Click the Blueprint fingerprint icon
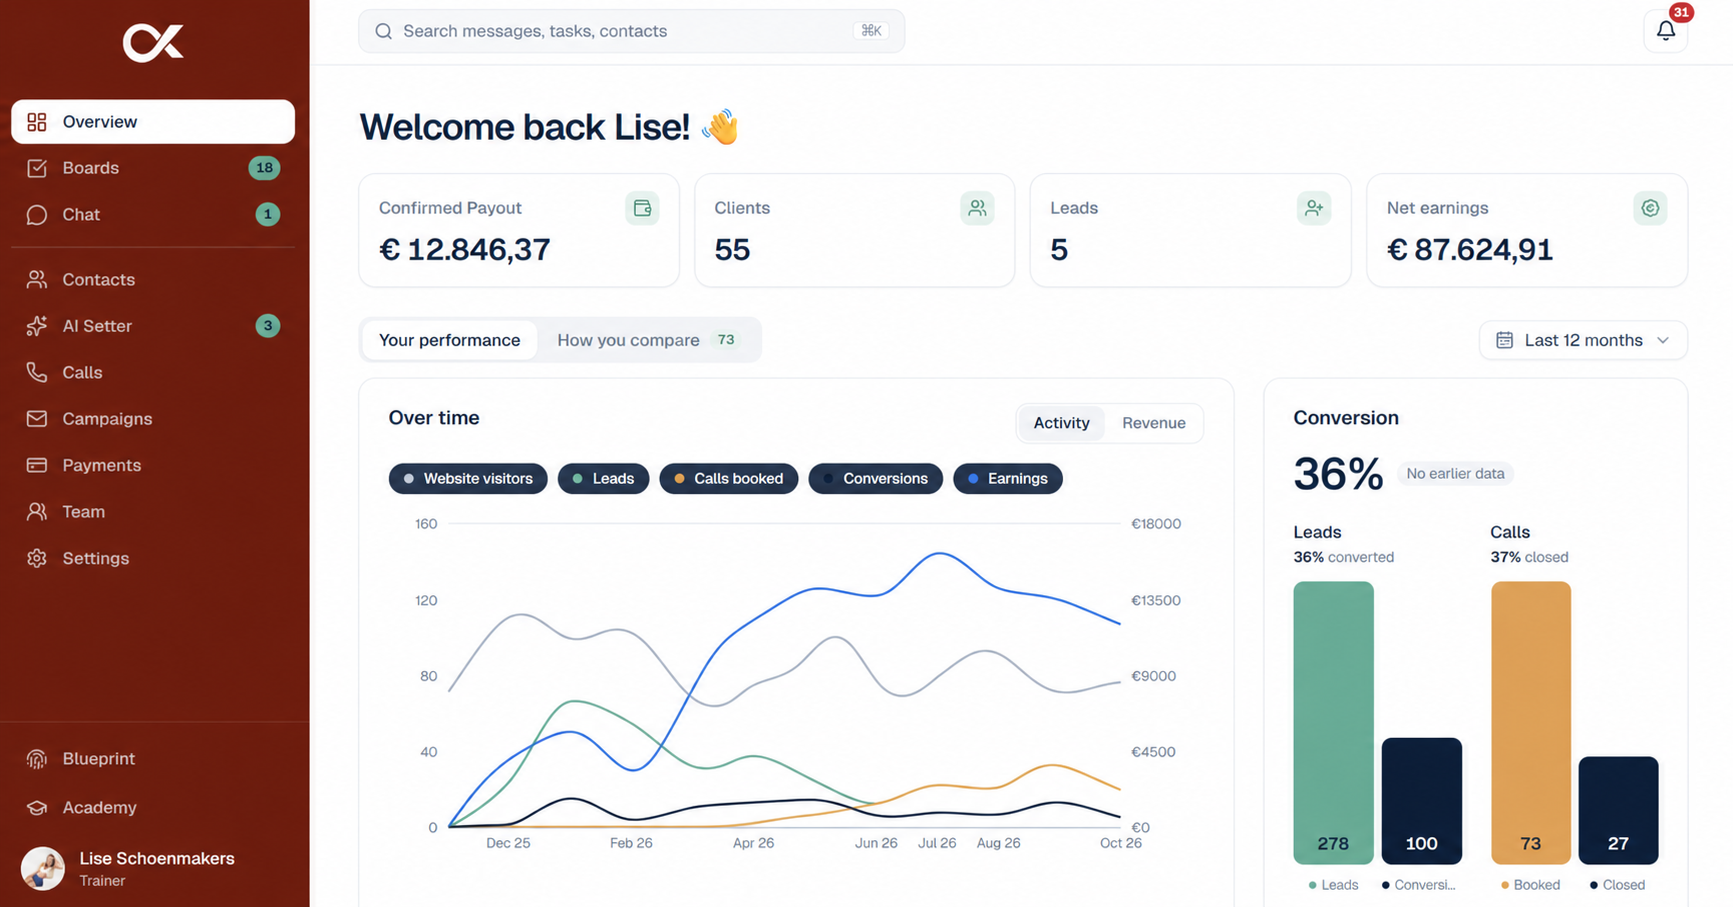This screenshot has width=1733, height=907. tap(37, 759)
